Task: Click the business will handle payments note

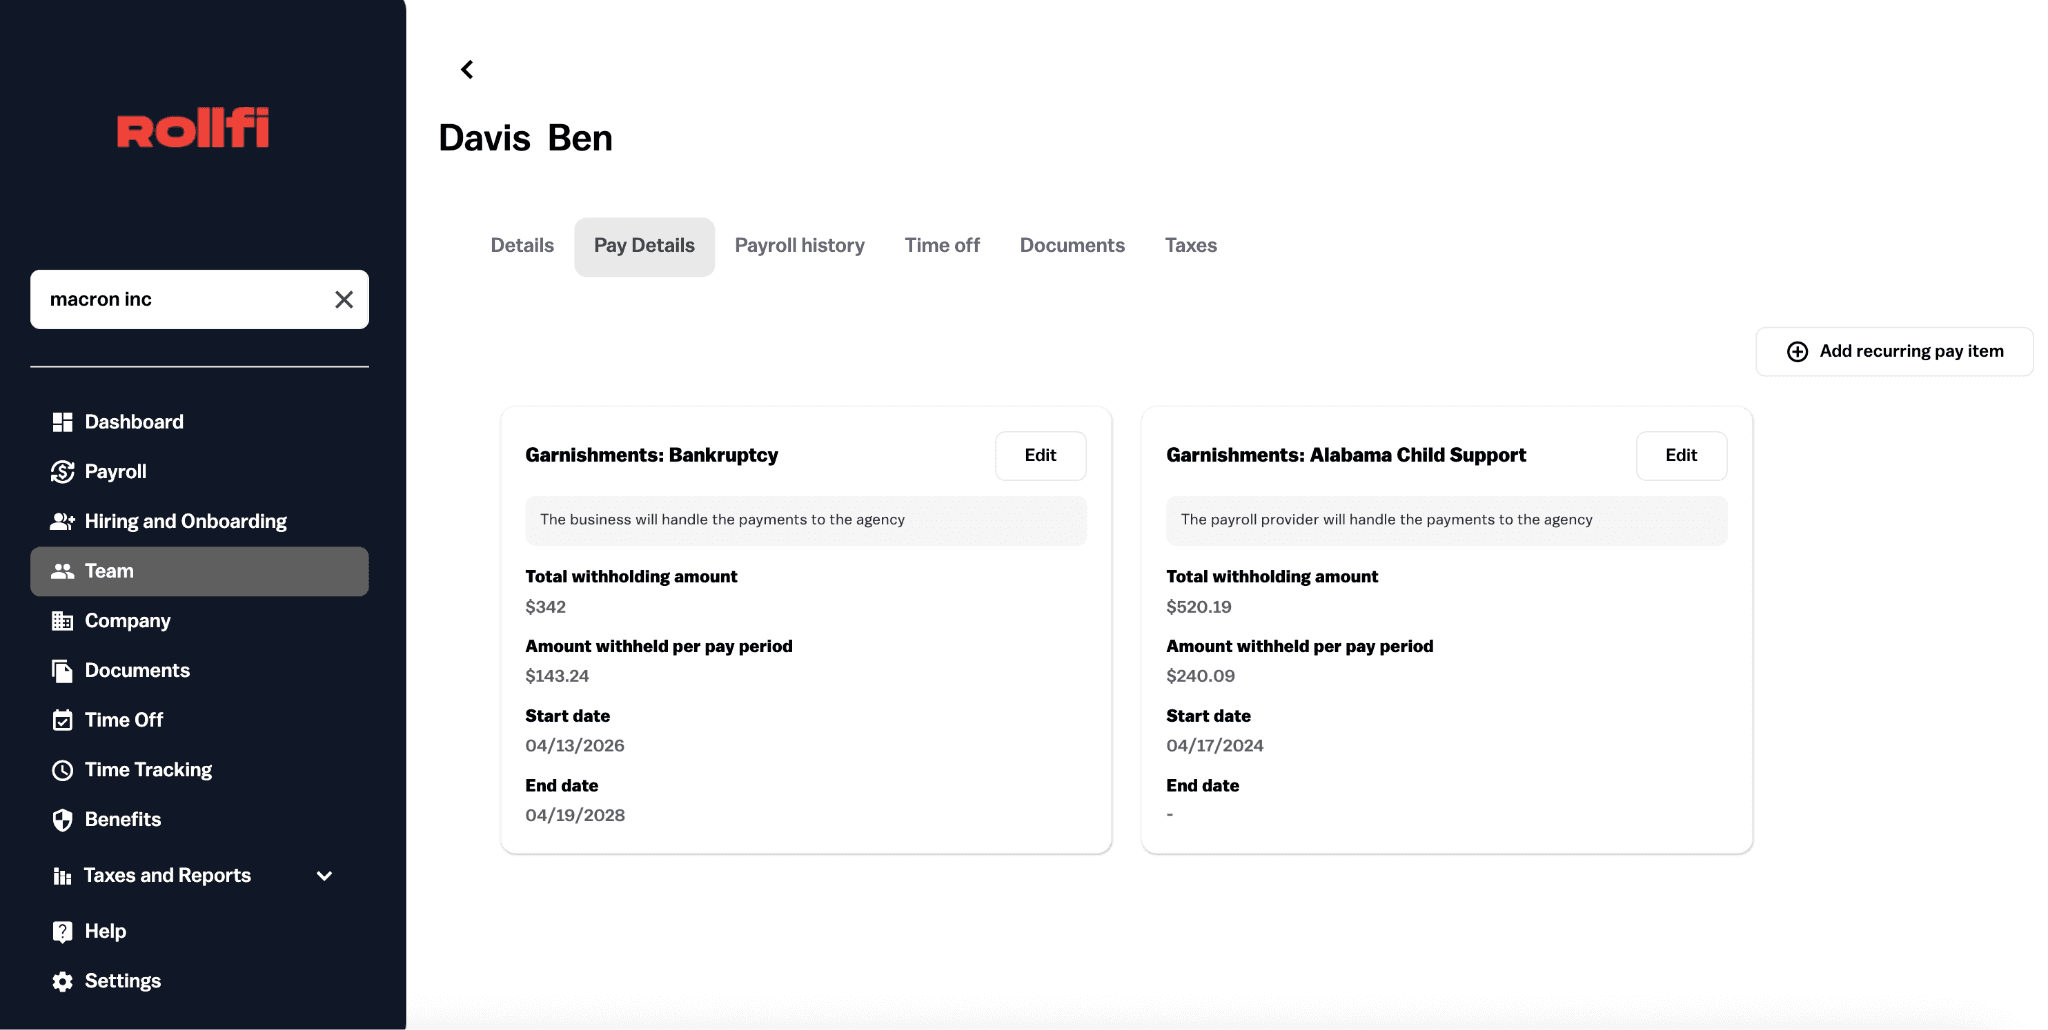Action: coord(805,520)
